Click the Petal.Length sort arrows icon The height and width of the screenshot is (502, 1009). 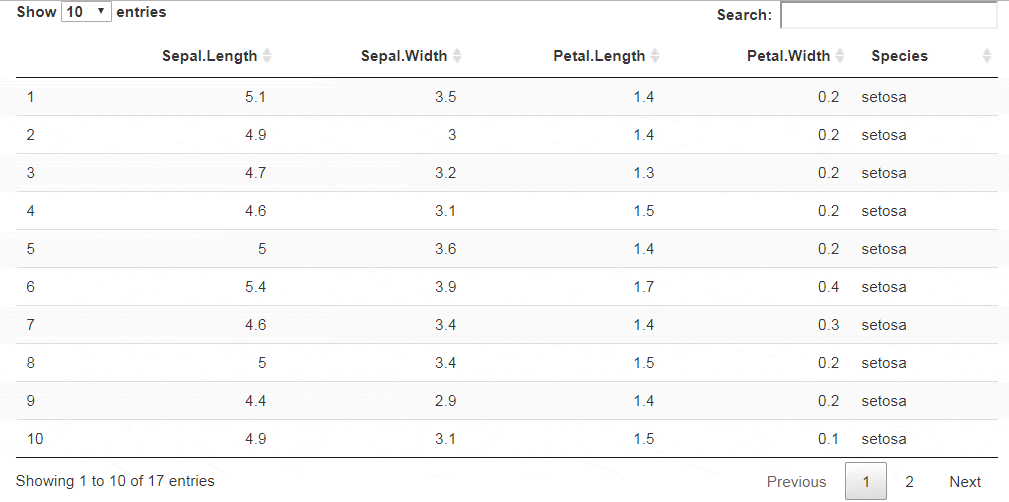[655, 56]
